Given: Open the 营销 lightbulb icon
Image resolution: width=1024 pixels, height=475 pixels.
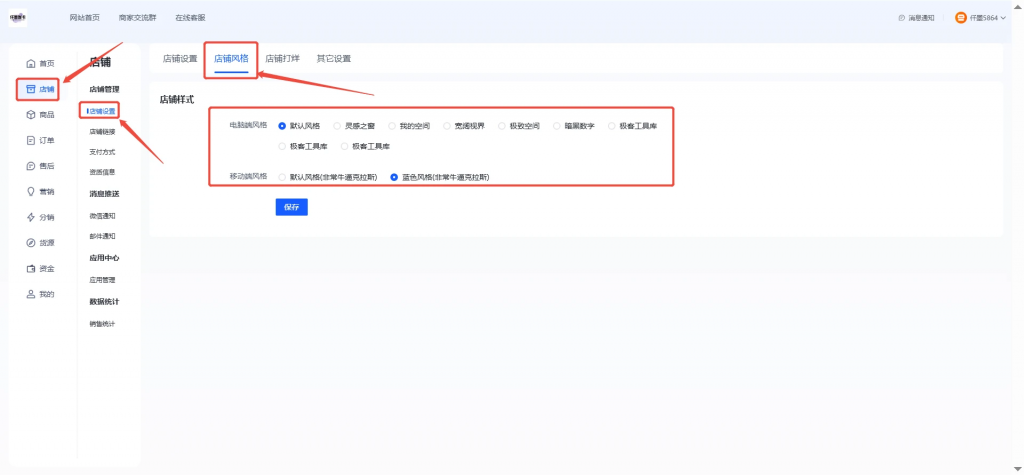Looking at the screenshot, I should click(x=30, y=191).
